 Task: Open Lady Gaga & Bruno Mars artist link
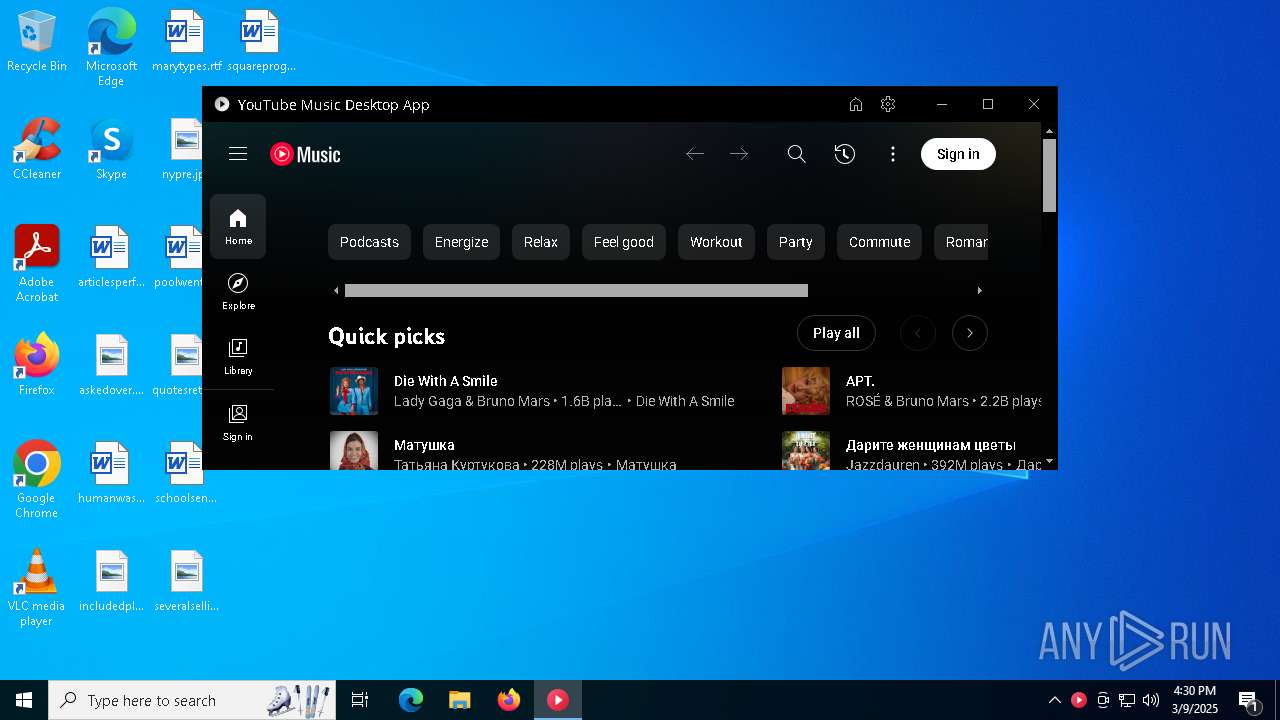click(x=472, y=401)
